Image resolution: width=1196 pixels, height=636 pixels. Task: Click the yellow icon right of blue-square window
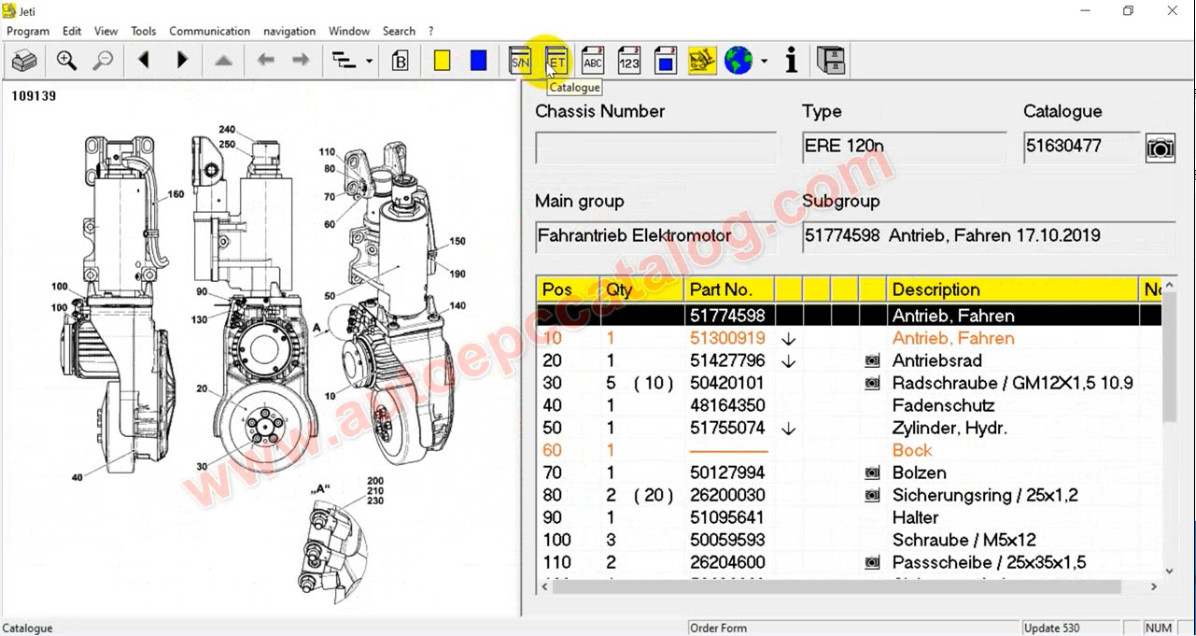click(x=702, y=60)
